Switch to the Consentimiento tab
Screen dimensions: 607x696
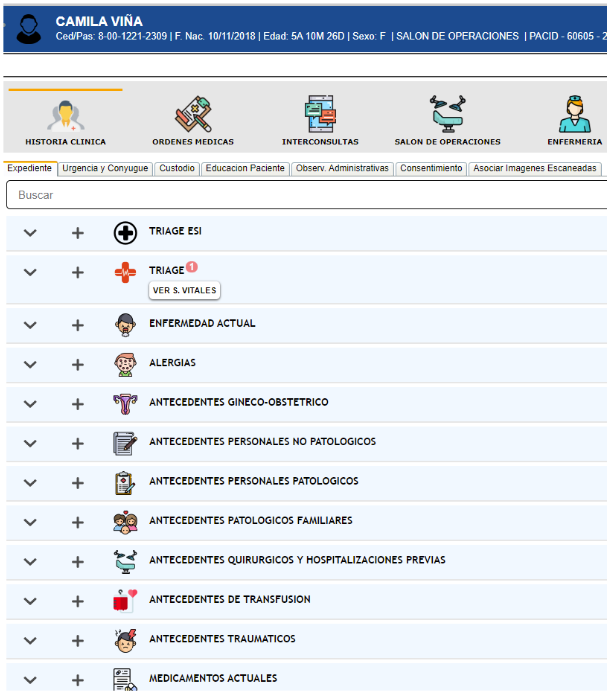click(431, 169)
